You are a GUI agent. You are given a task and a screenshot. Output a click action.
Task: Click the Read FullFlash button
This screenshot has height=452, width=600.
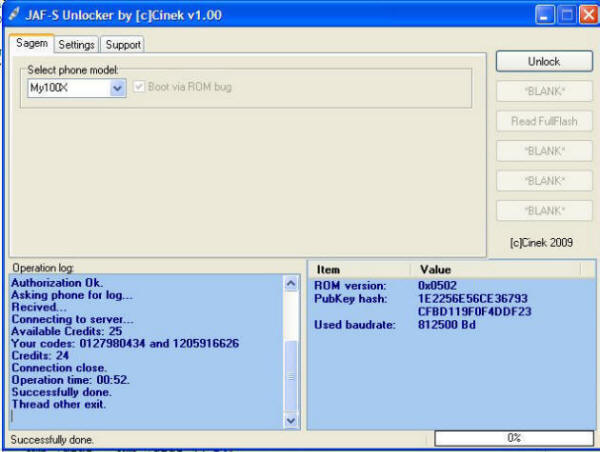pos(544,121)
